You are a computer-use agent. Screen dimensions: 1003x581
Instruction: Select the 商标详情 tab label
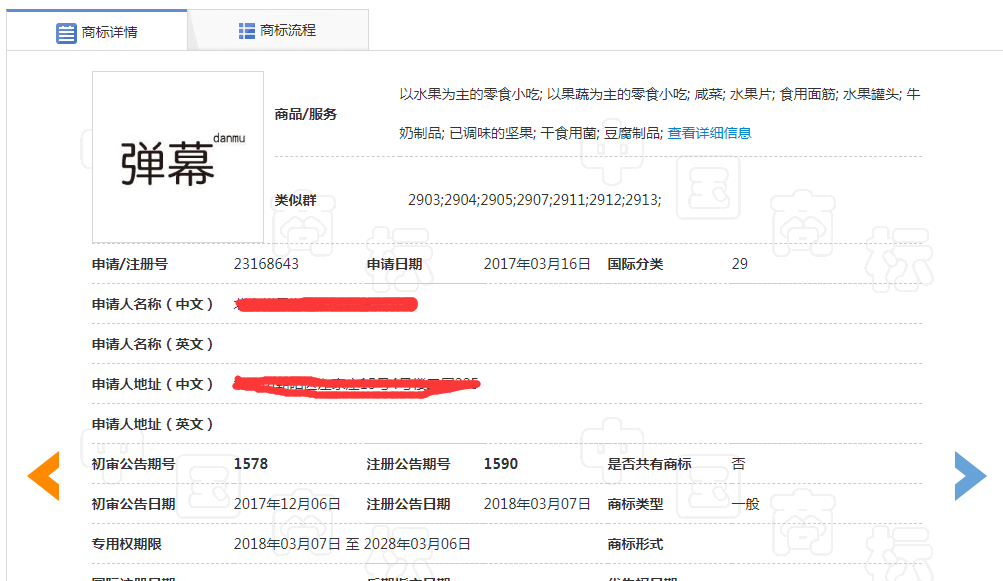[x=110, y=32]
